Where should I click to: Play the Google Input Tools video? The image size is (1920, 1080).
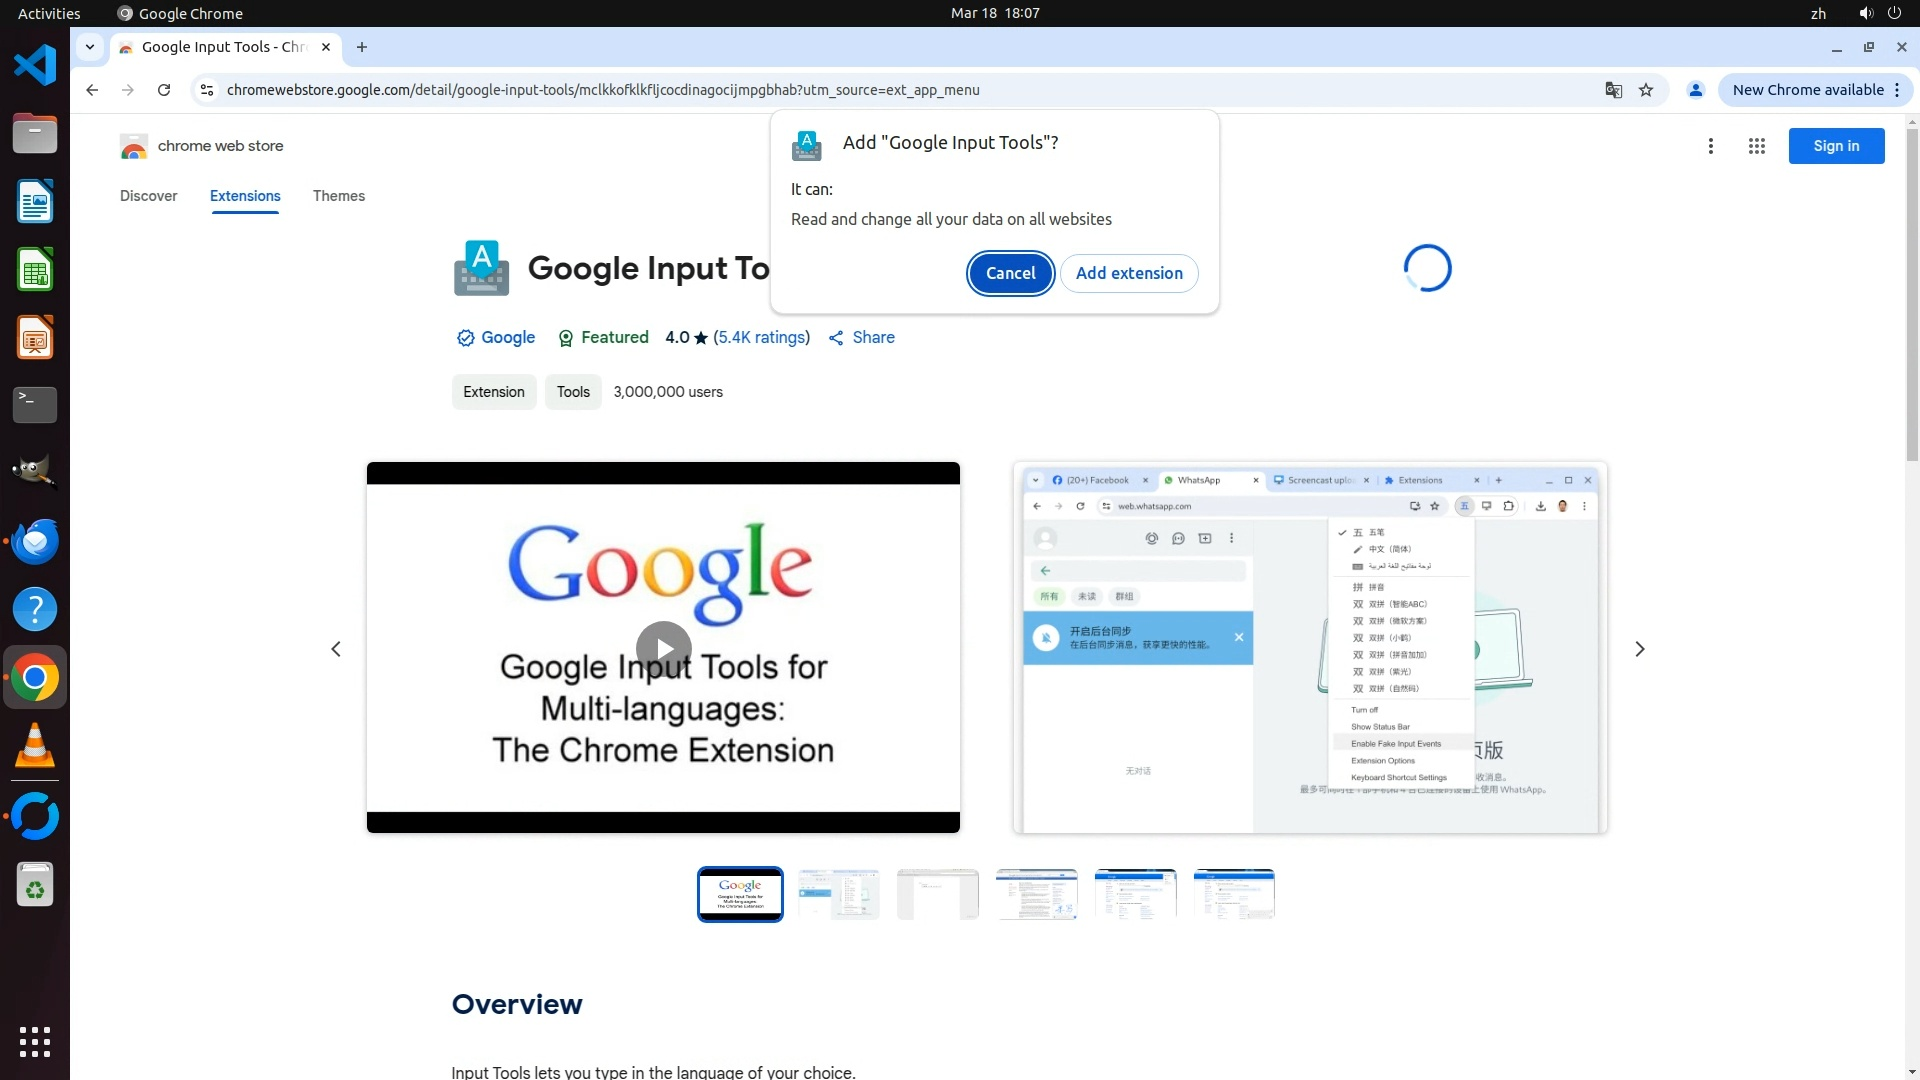[x=663, y=648]
